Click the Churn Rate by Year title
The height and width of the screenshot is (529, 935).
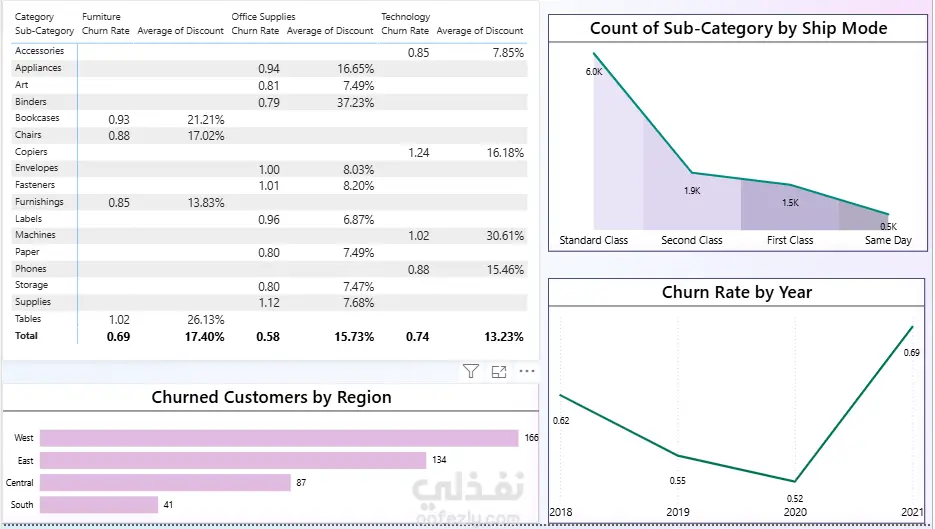(737, 292)
